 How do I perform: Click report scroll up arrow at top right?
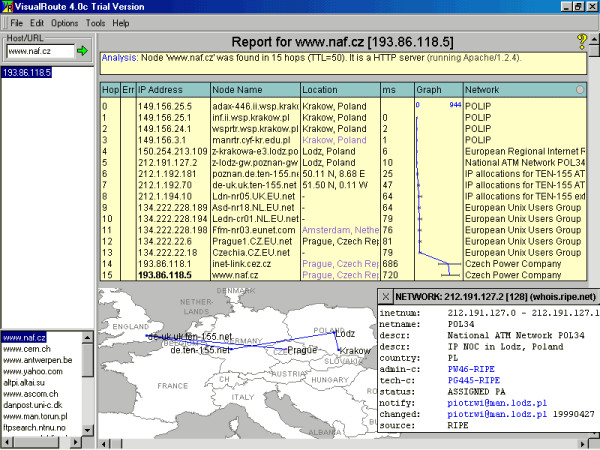(594, 39)
